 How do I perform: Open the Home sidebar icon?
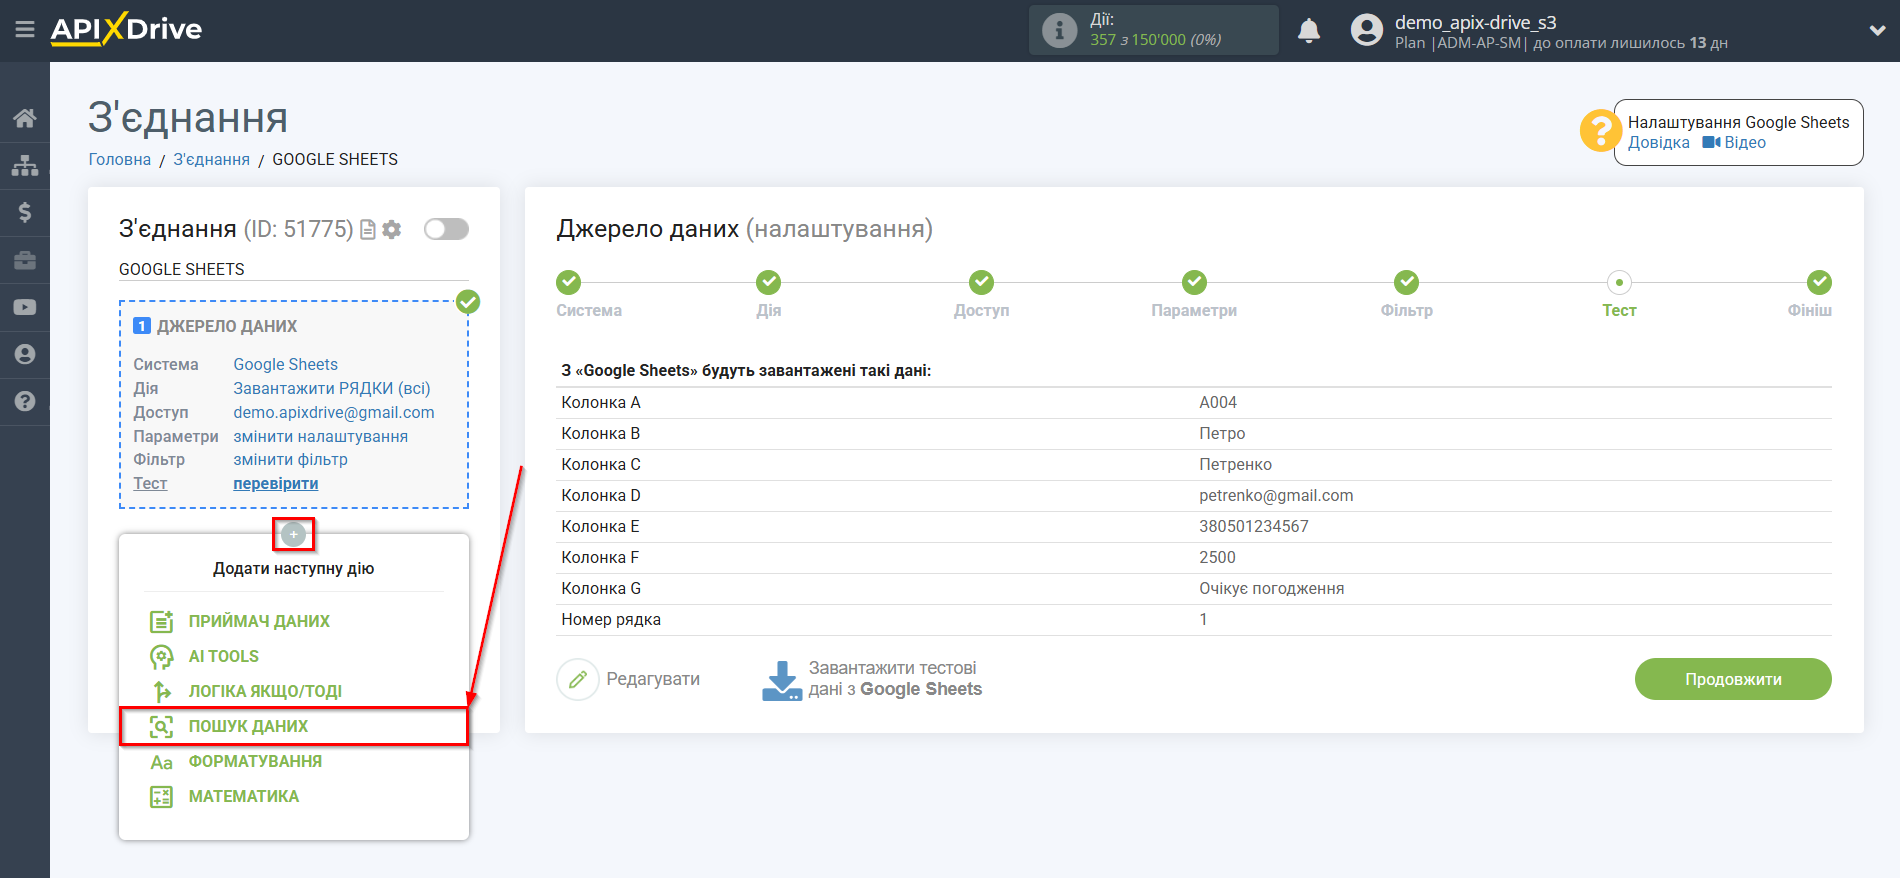pos(25,119)
